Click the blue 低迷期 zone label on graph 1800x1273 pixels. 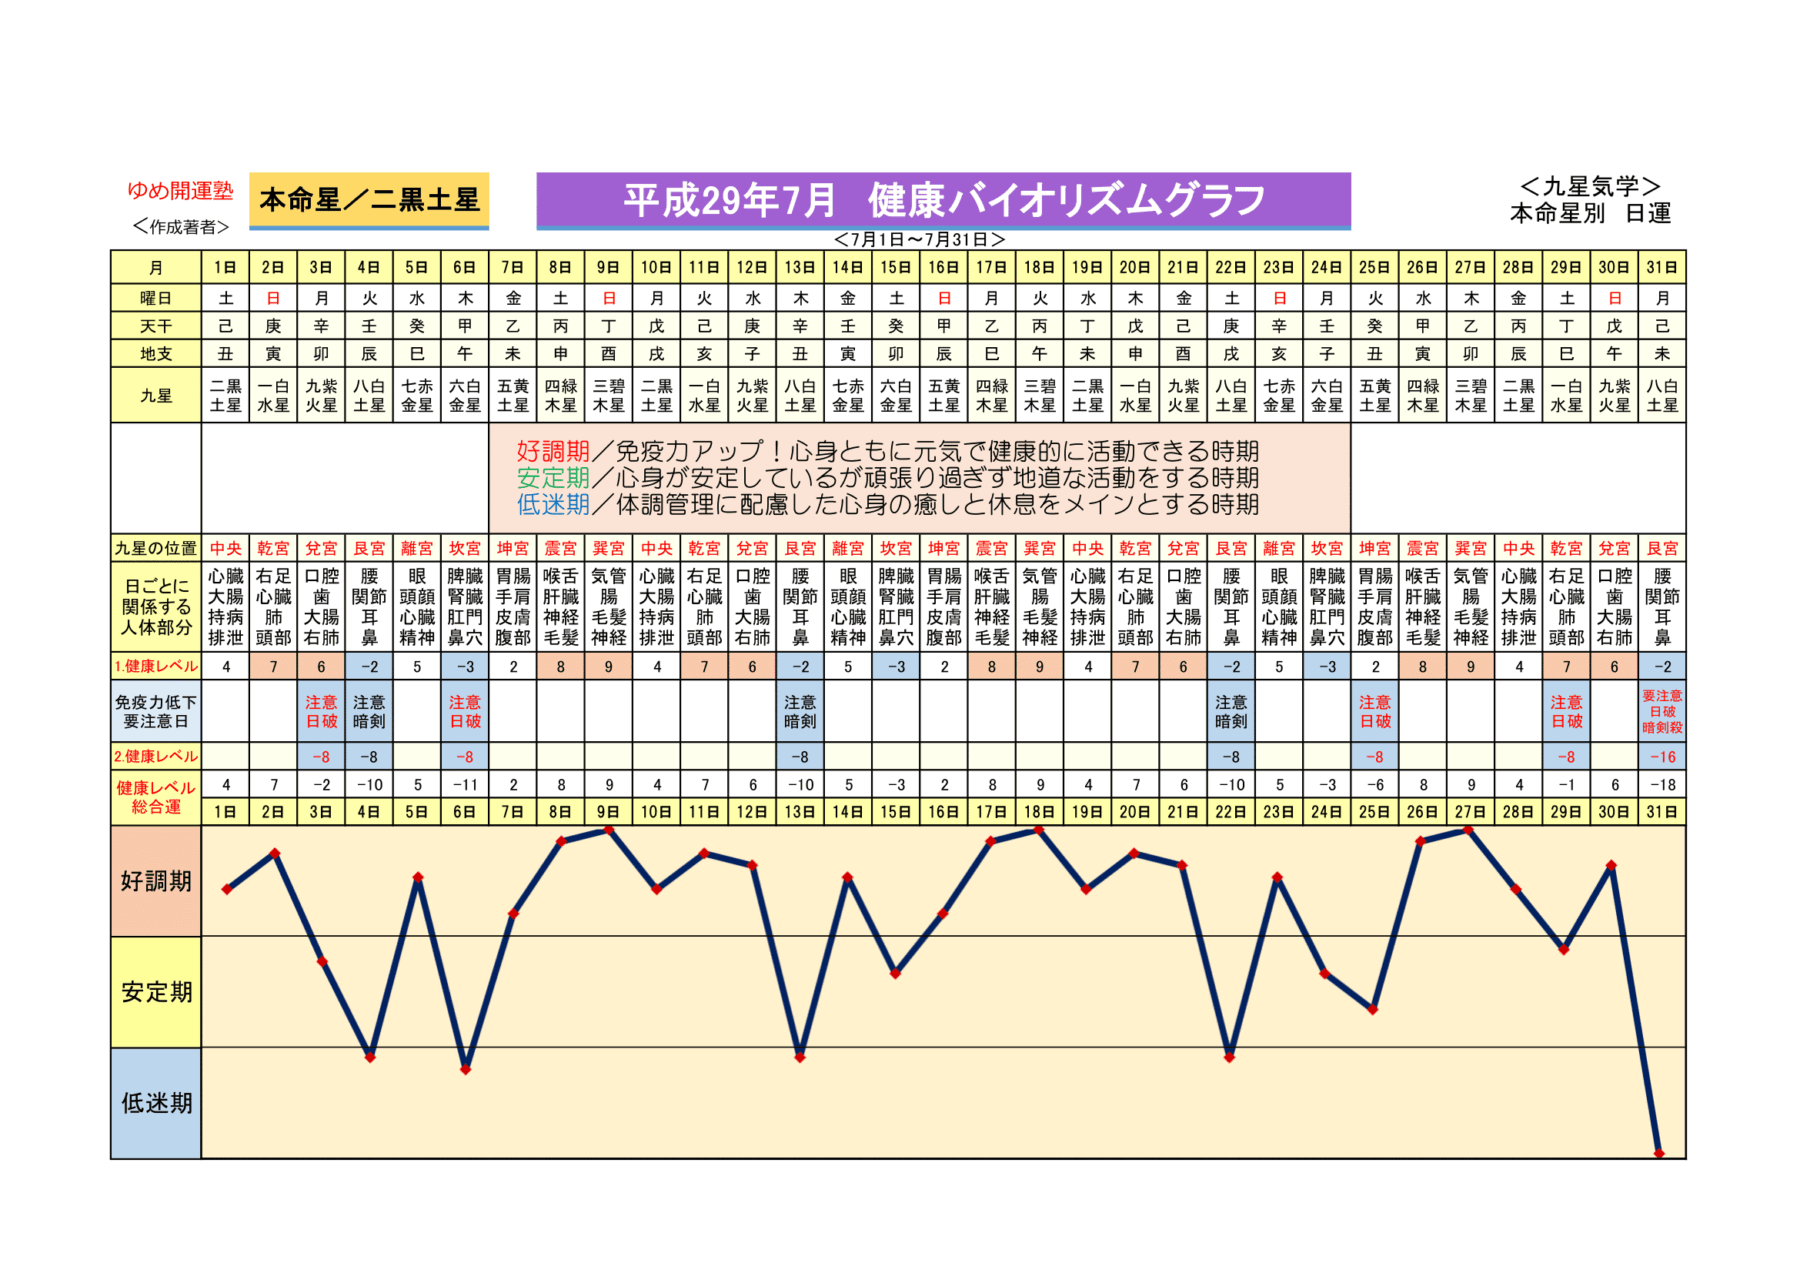tap(156, 1103)
